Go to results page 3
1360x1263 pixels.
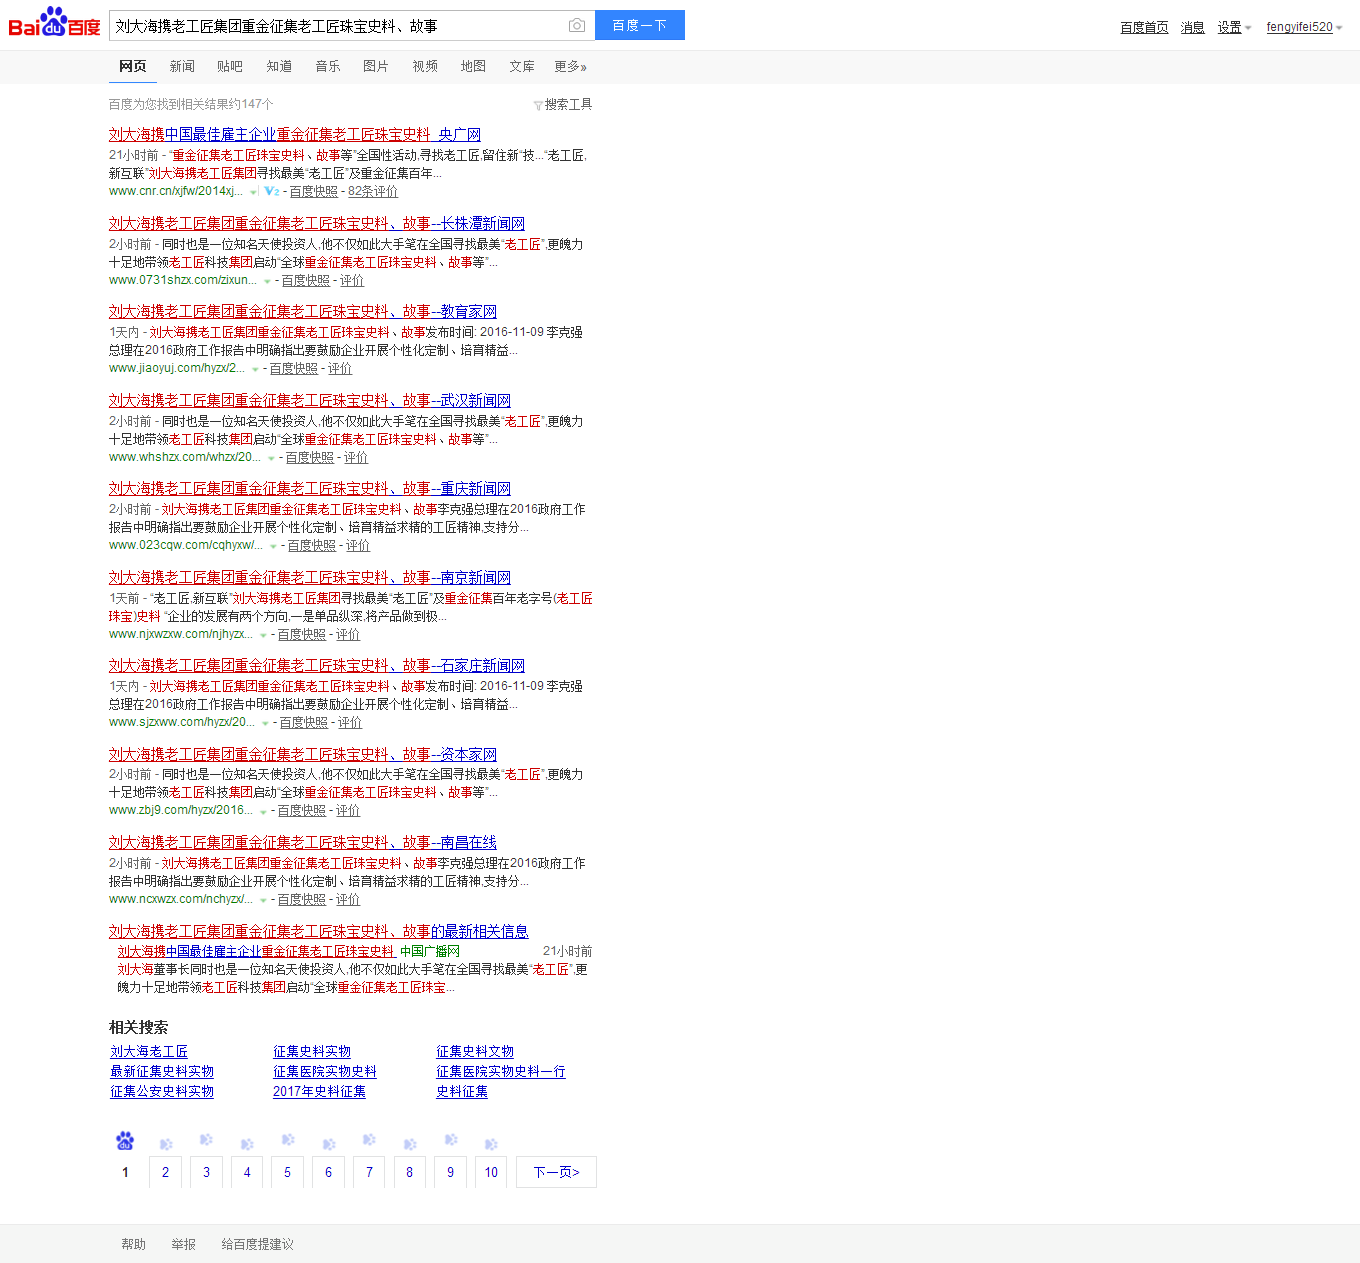[x=206, y=1172]
